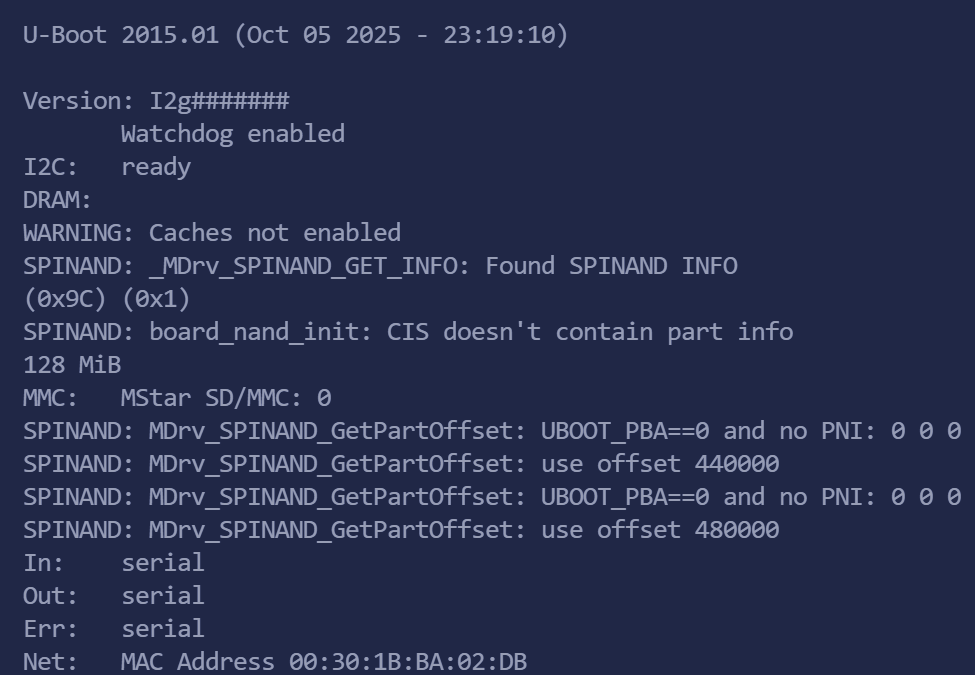This screenshot has width=975, height=675.
Task: Click the use offset 480000 line
Action: pos(401,530)
